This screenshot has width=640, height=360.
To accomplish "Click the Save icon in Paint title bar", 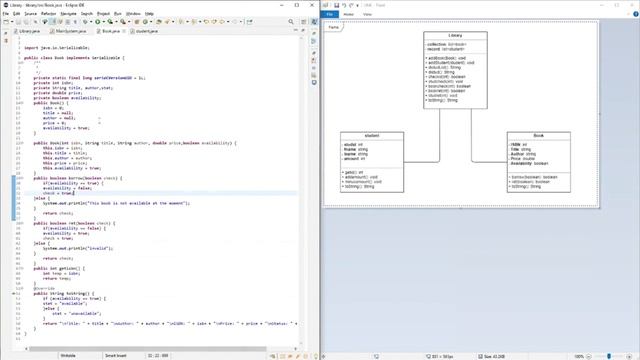I will [x=336, y=5].
